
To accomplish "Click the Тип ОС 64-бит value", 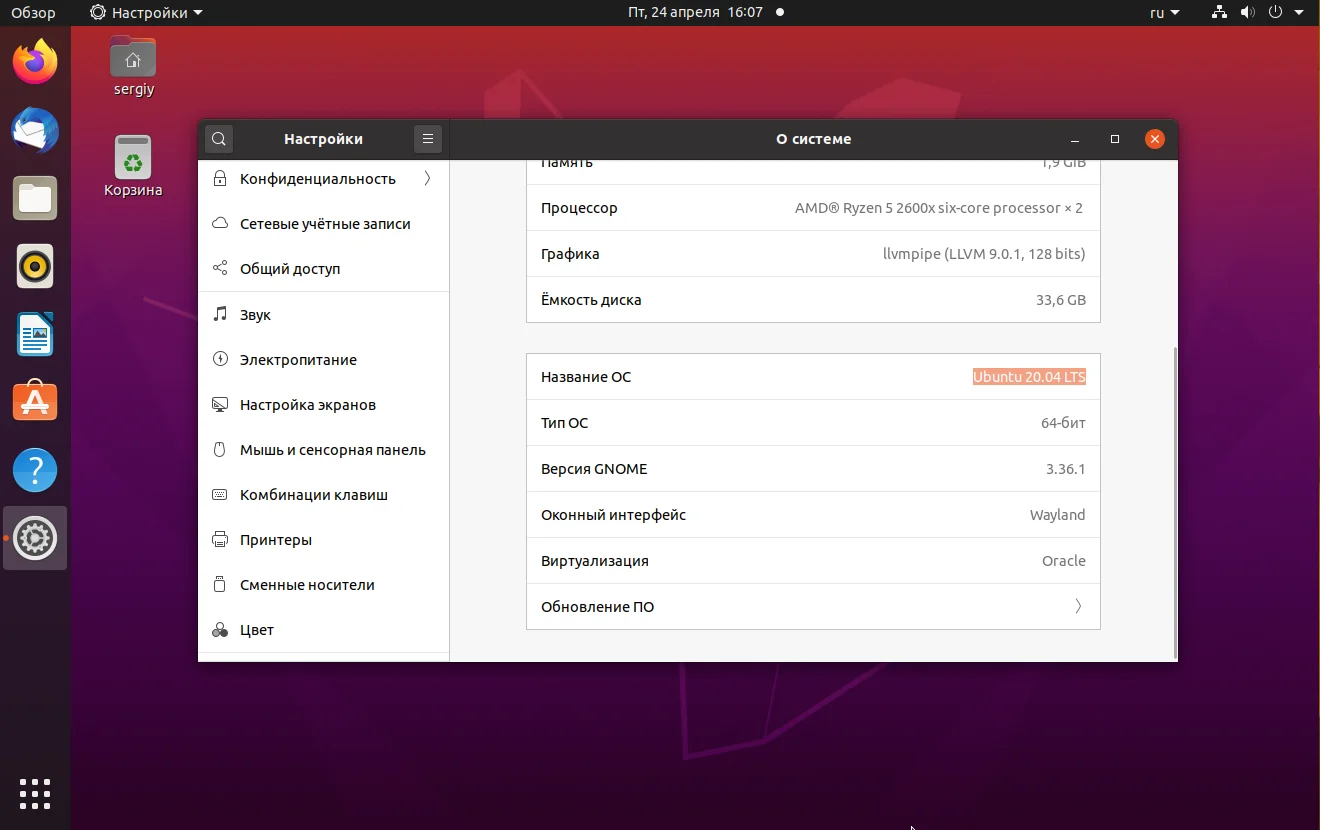I will click(1063, 423).
